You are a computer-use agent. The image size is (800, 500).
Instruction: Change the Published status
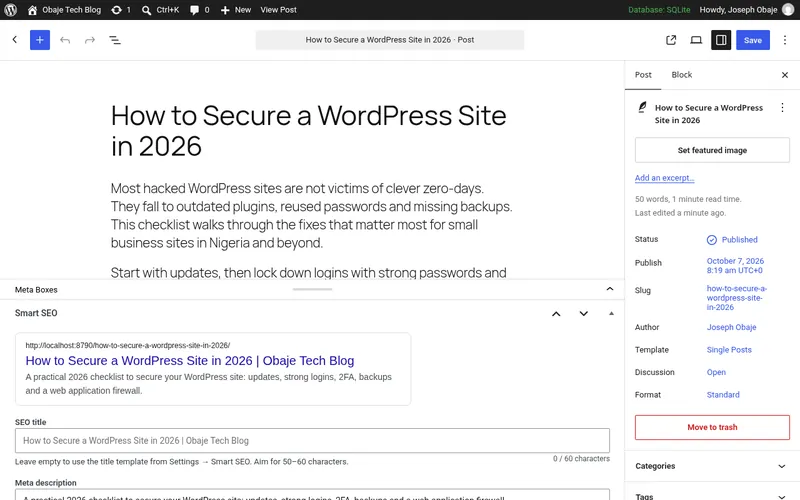[x=732, y=239]
